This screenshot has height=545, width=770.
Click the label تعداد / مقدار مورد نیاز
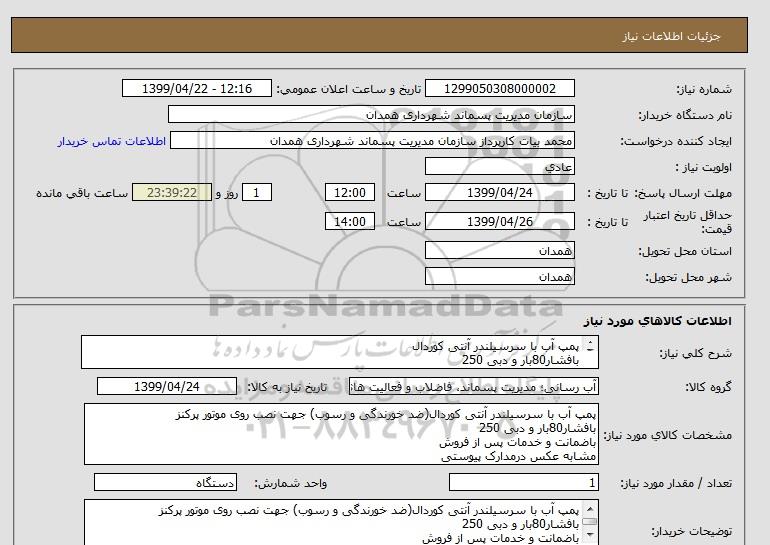coord(676,483)
